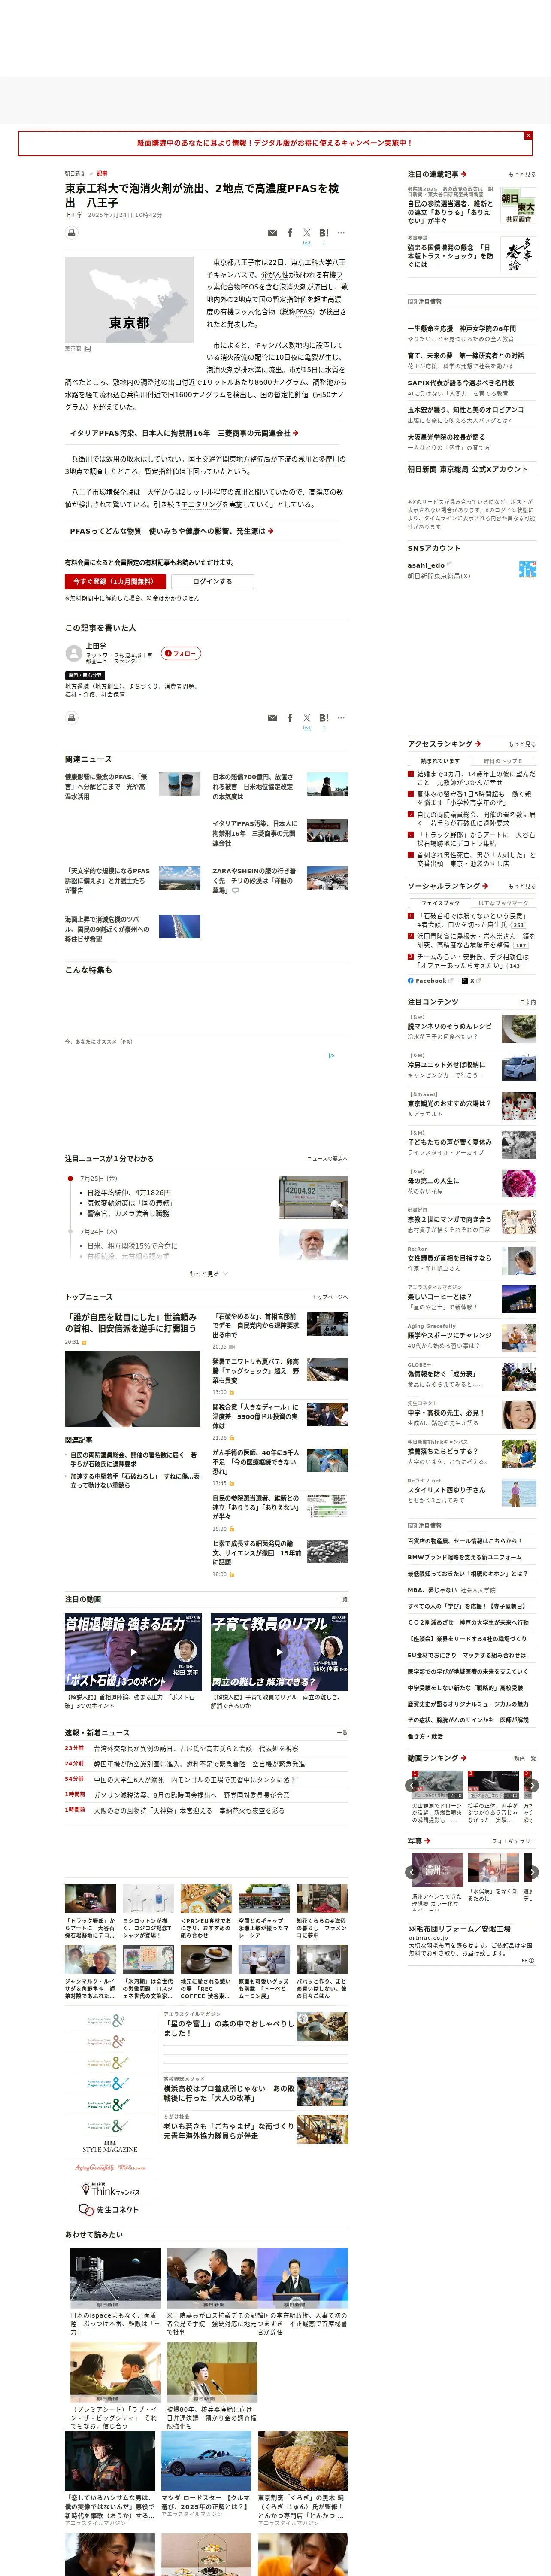This screenshot has height=2576, width=551.
Task: Show previous photo in 写真 carousel
Action: [412, 1872]
